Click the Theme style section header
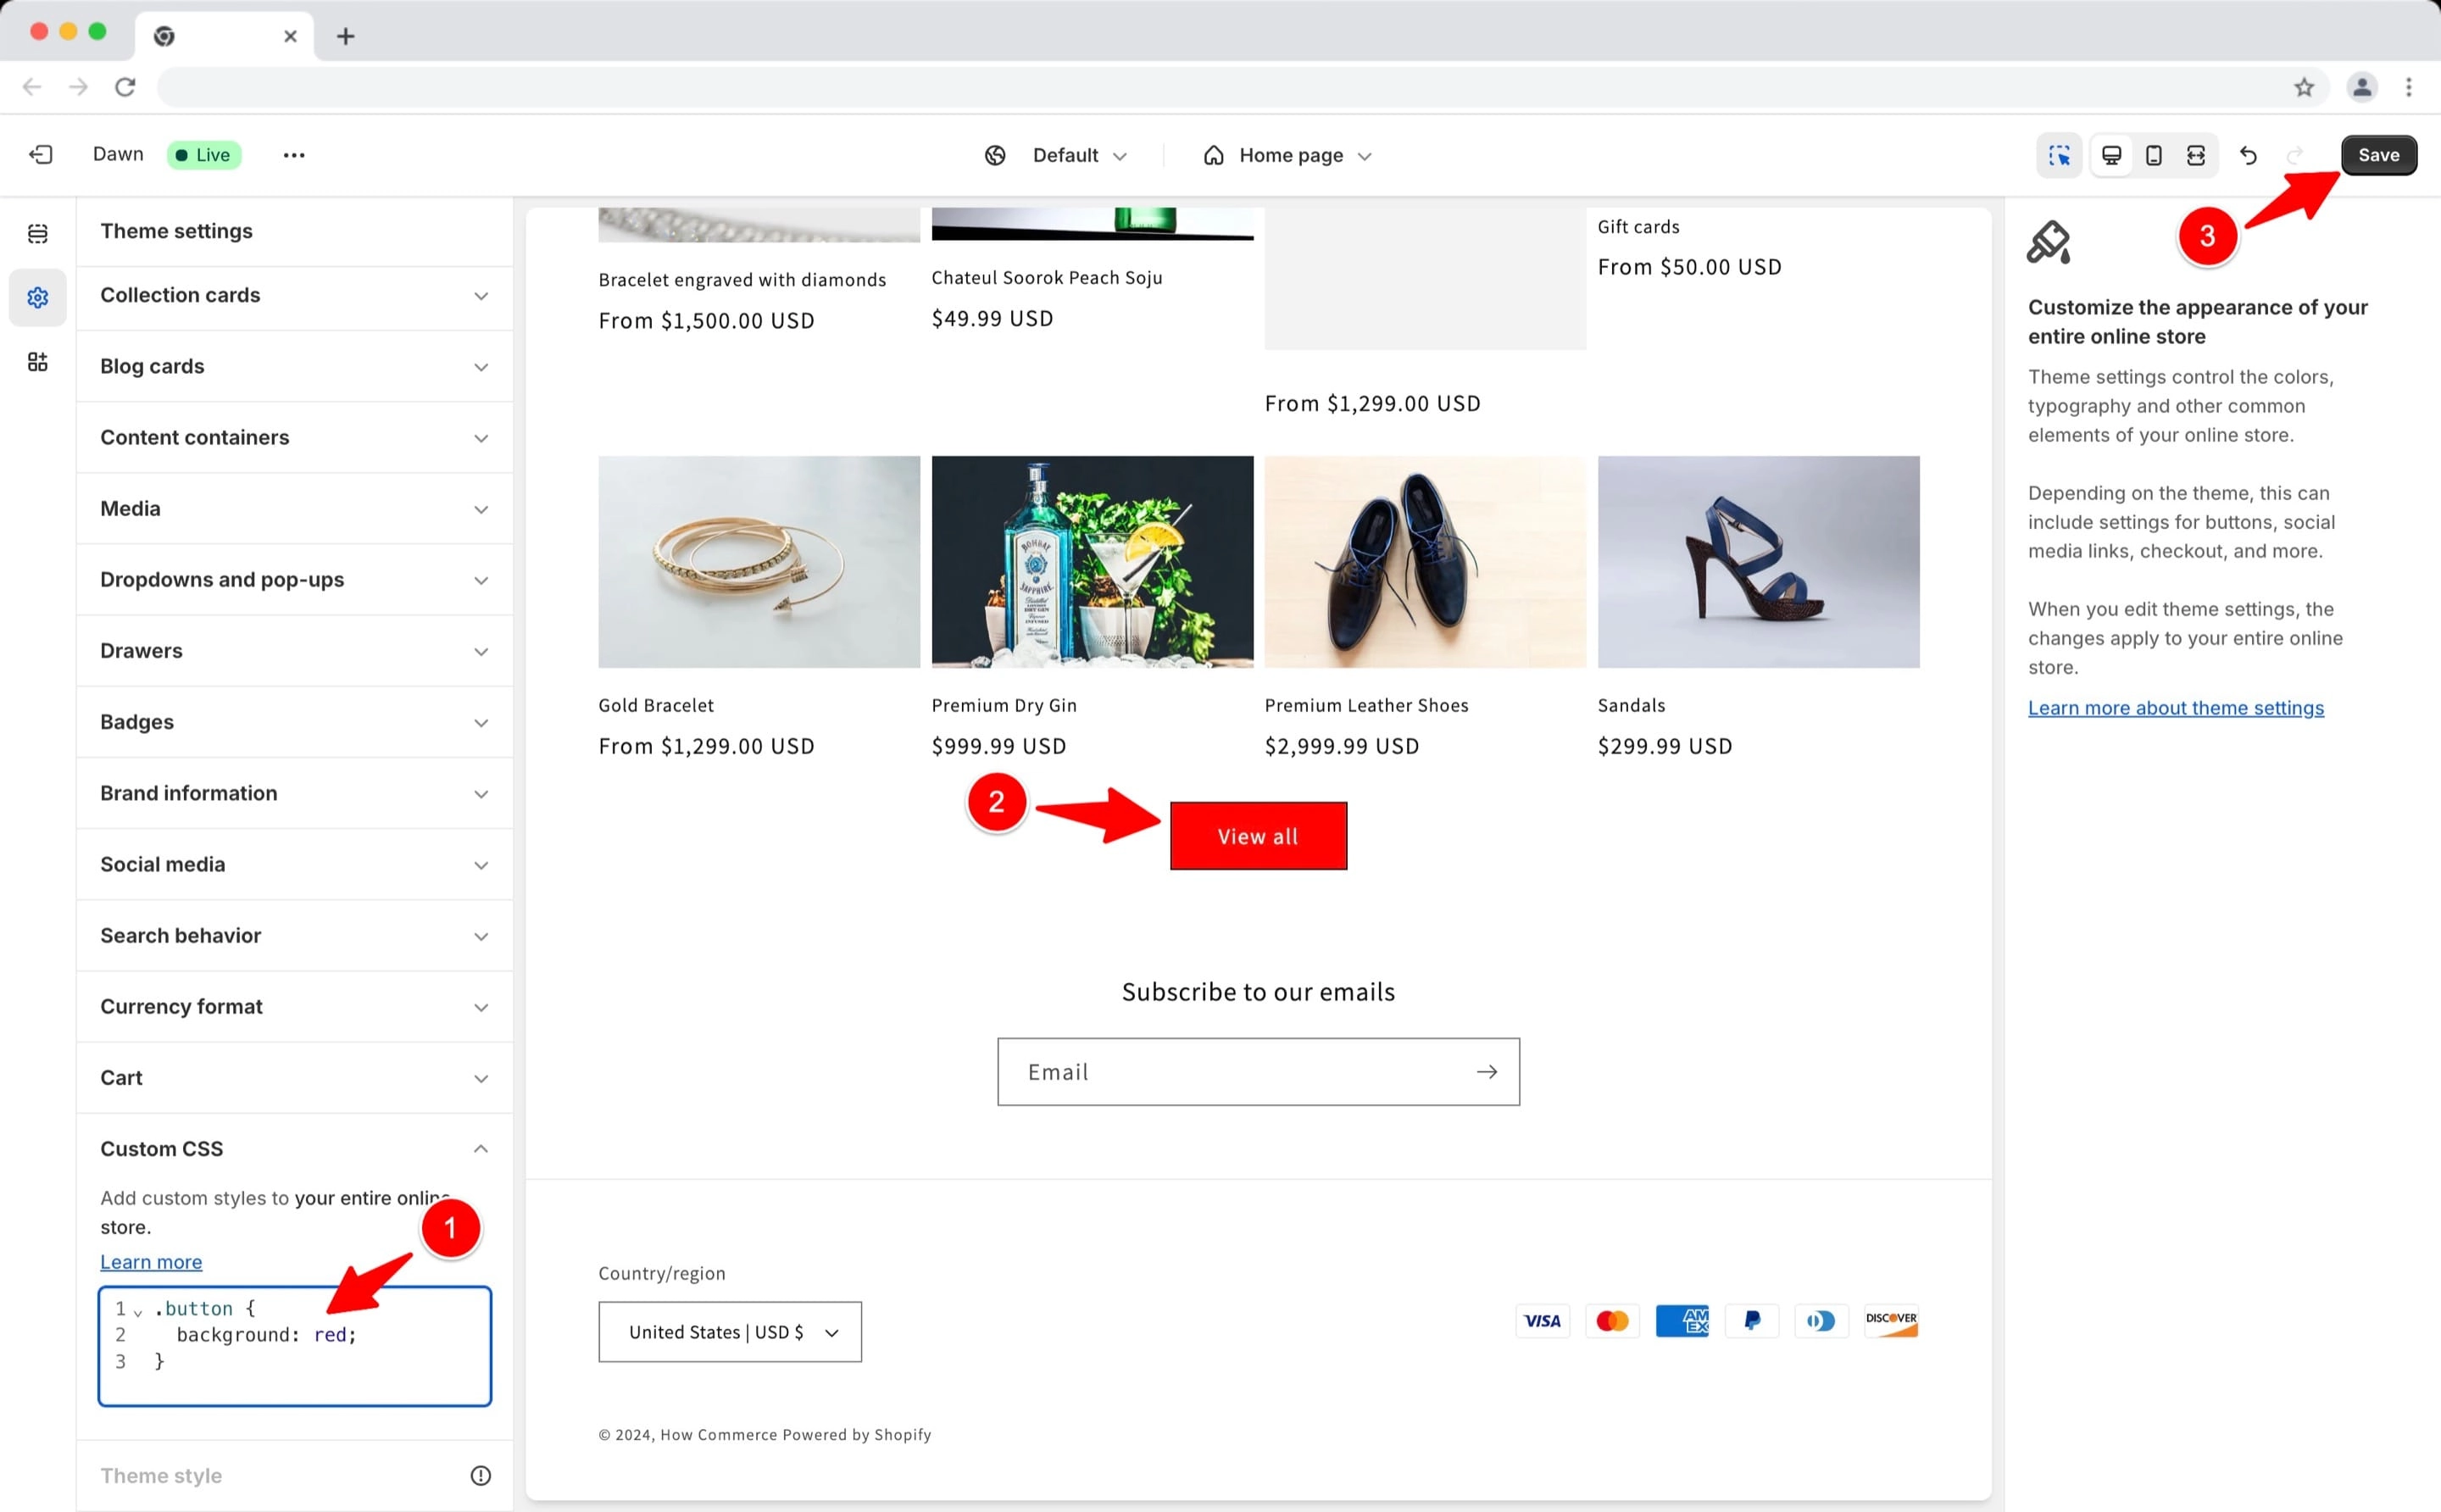This screenshot has width=2441, height=1512. [295, 1475]
